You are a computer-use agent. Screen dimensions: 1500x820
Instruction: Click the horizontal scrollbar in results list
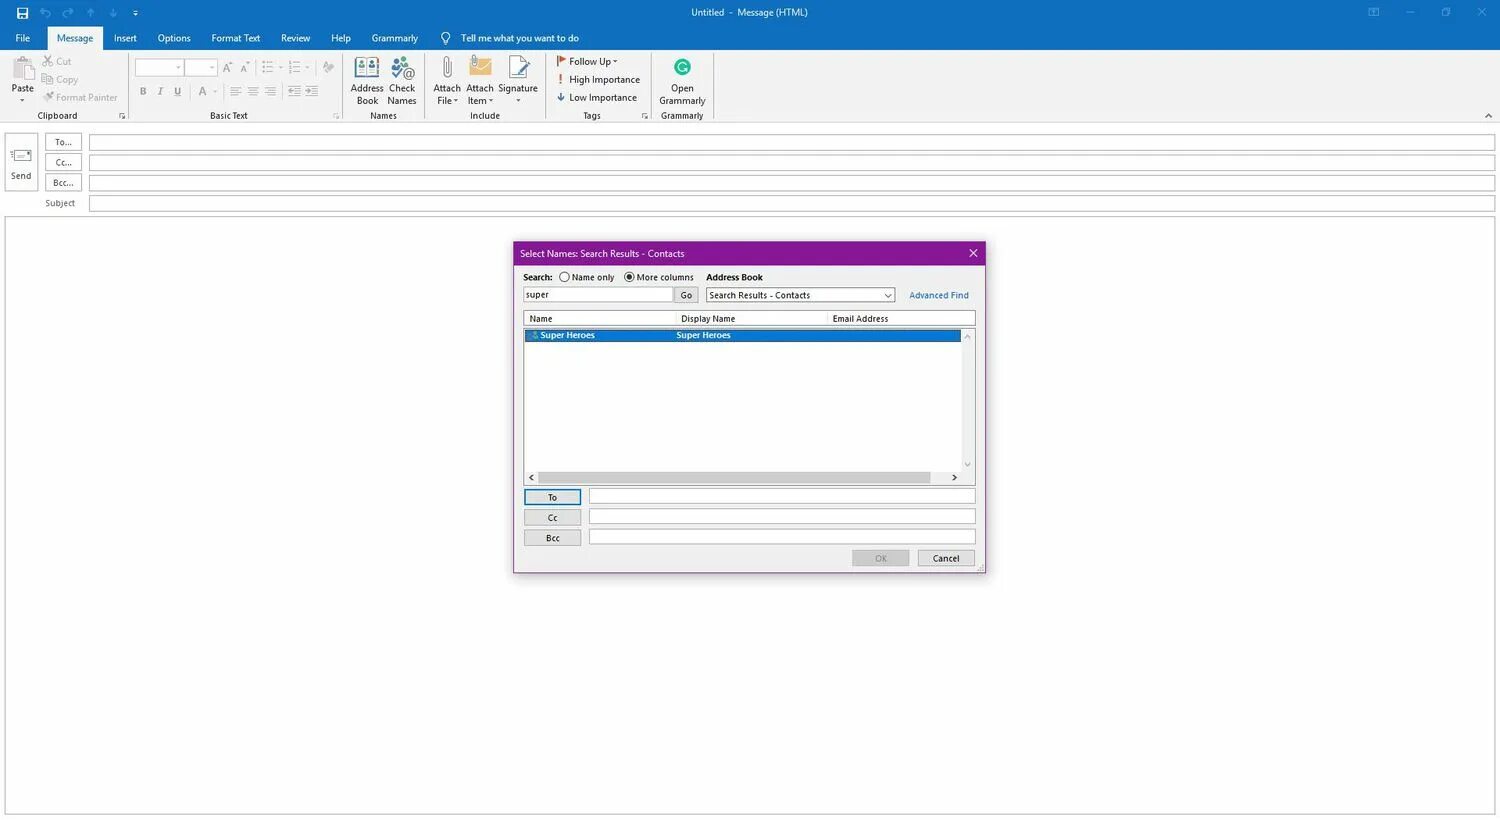pos(734,477)
